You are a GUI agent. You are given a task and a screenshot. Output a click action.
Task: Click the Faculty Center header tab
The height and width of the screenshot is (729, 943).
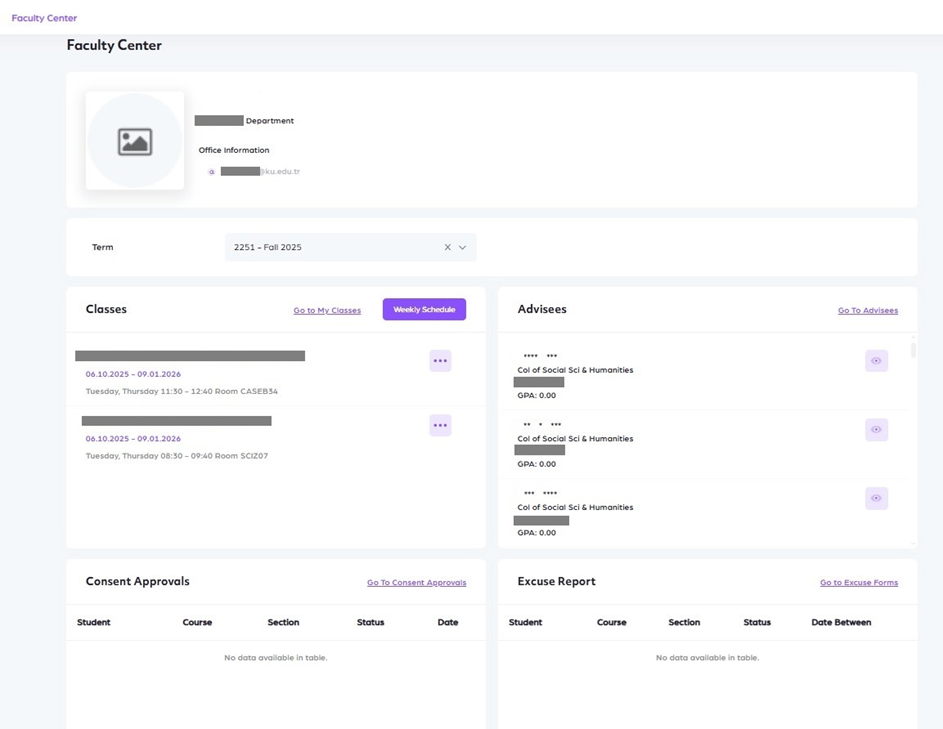(x=44, y=18)
